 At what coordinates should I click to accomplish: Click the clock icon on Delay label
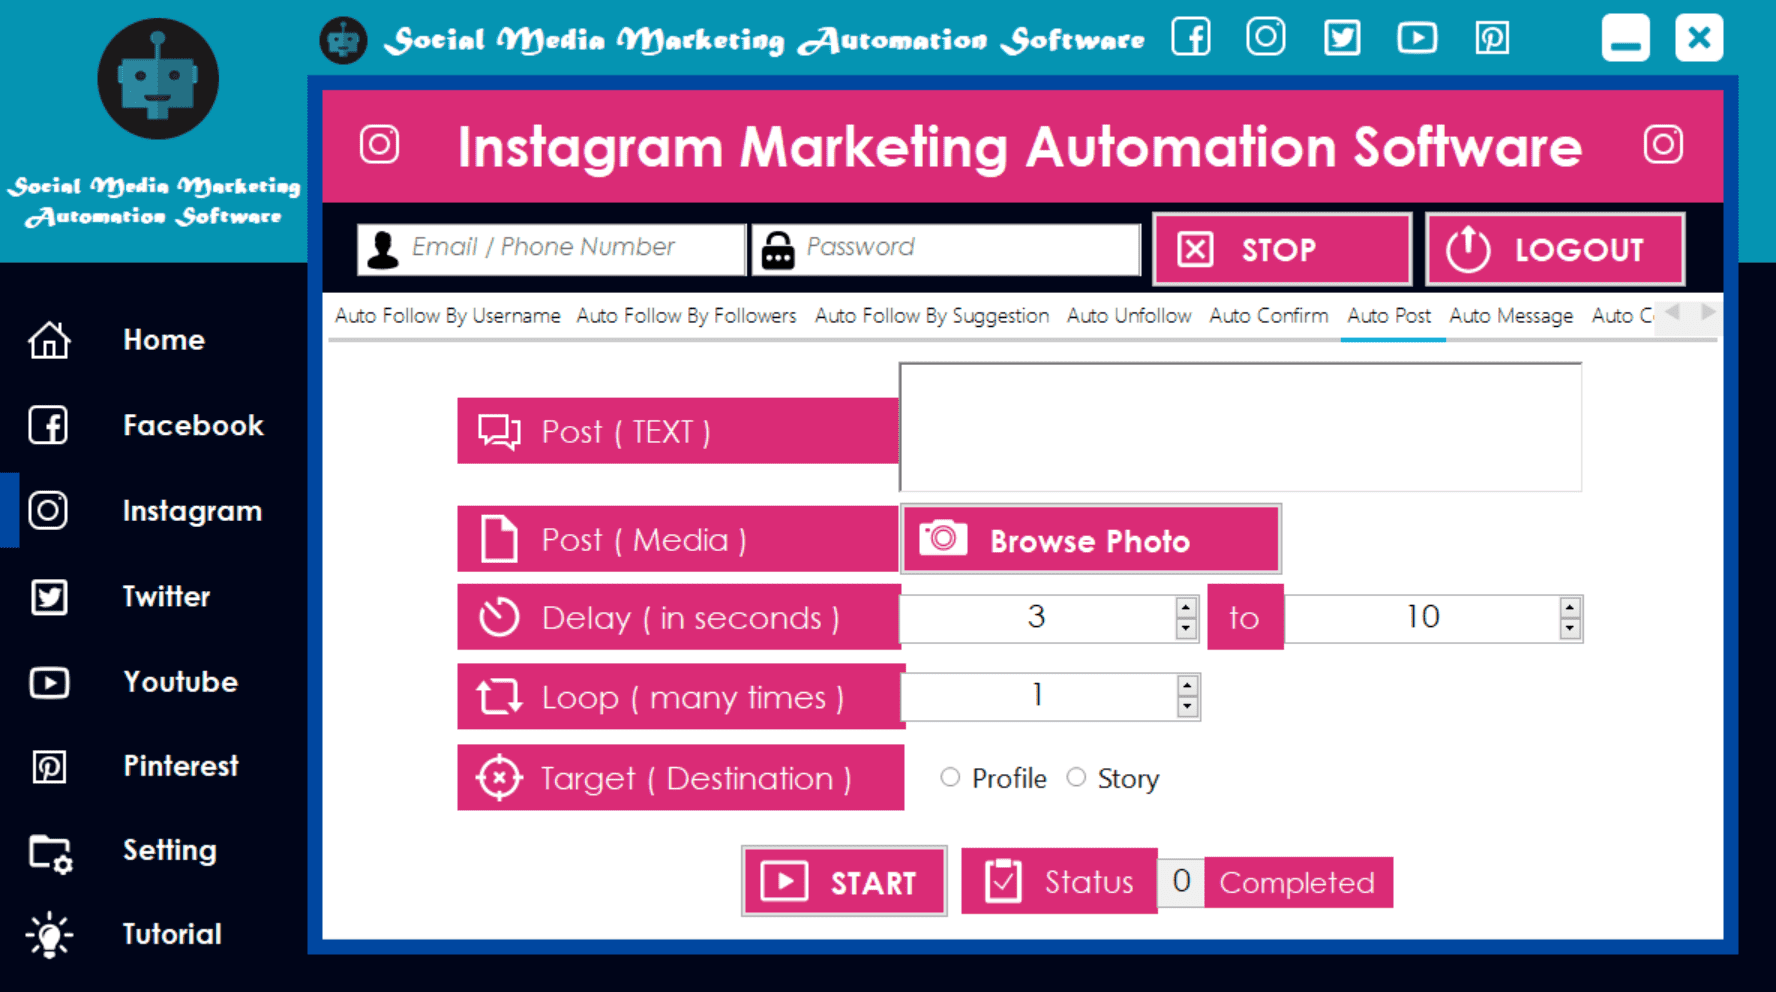click(499, 617)
